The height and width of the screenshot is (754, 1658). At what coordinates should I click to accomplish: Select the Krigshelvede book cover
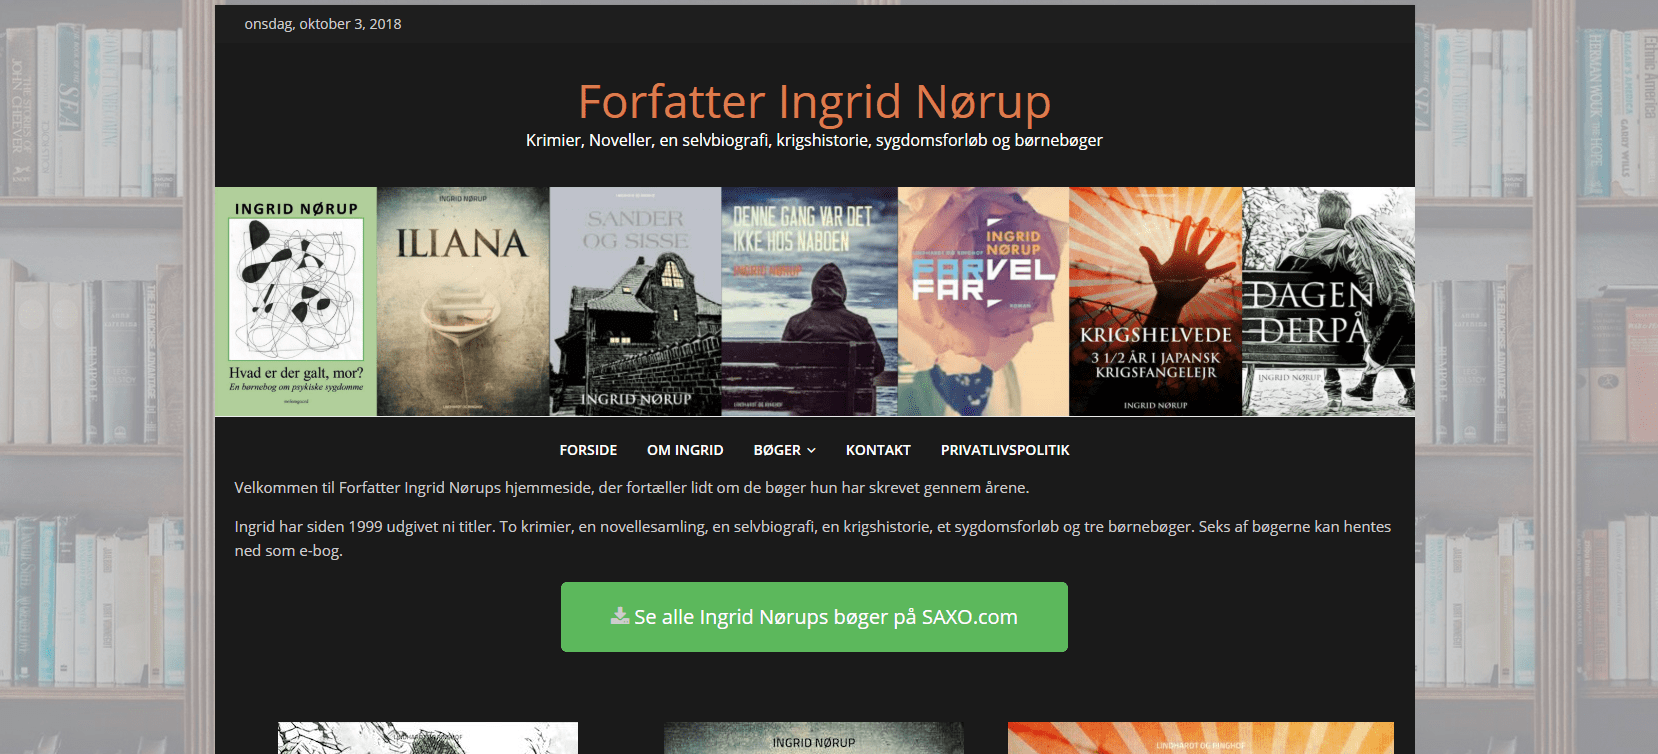[1156, 301]
